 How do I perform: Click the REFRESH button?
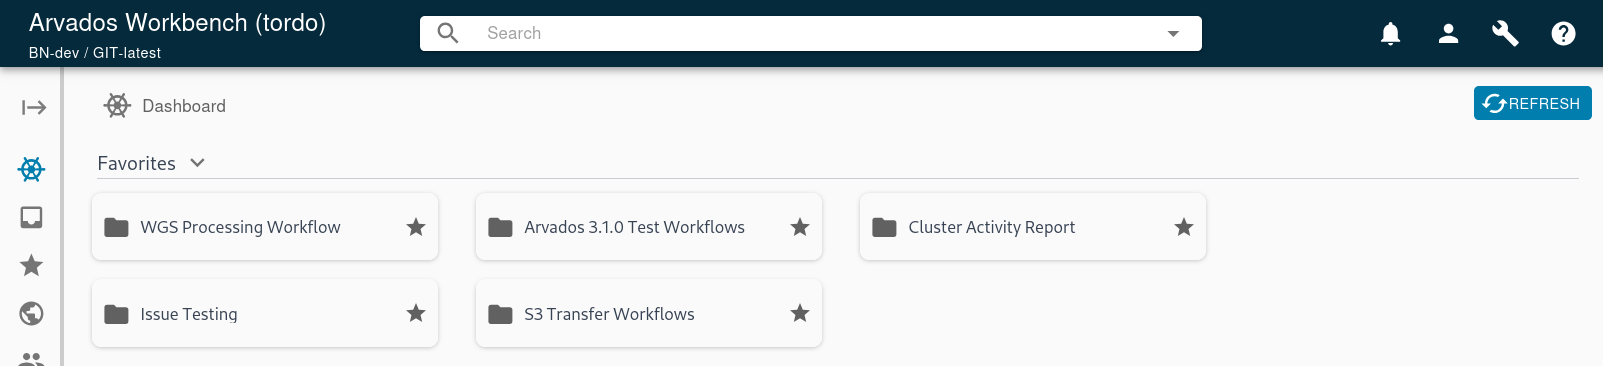click(1532, 103)
